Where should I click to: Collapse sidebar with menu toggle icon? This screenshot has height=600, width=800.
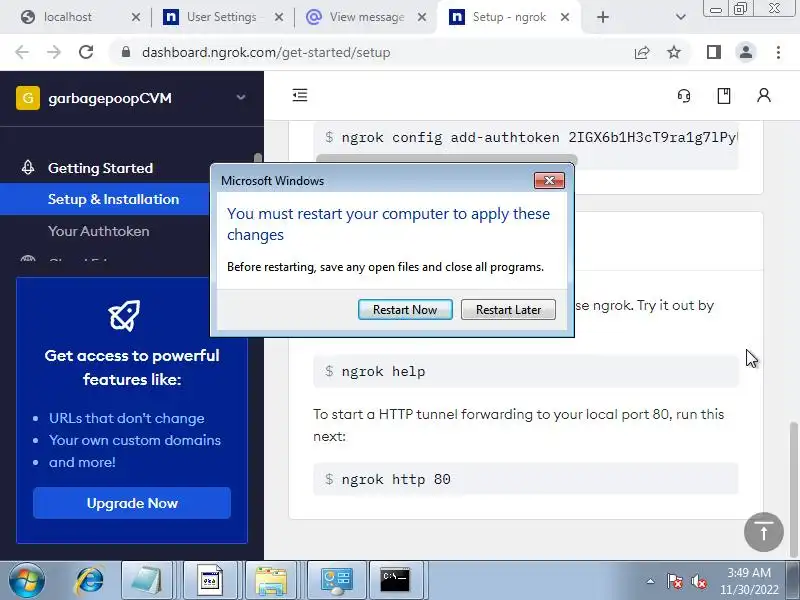pyautogui.click(x=300, y=95)
